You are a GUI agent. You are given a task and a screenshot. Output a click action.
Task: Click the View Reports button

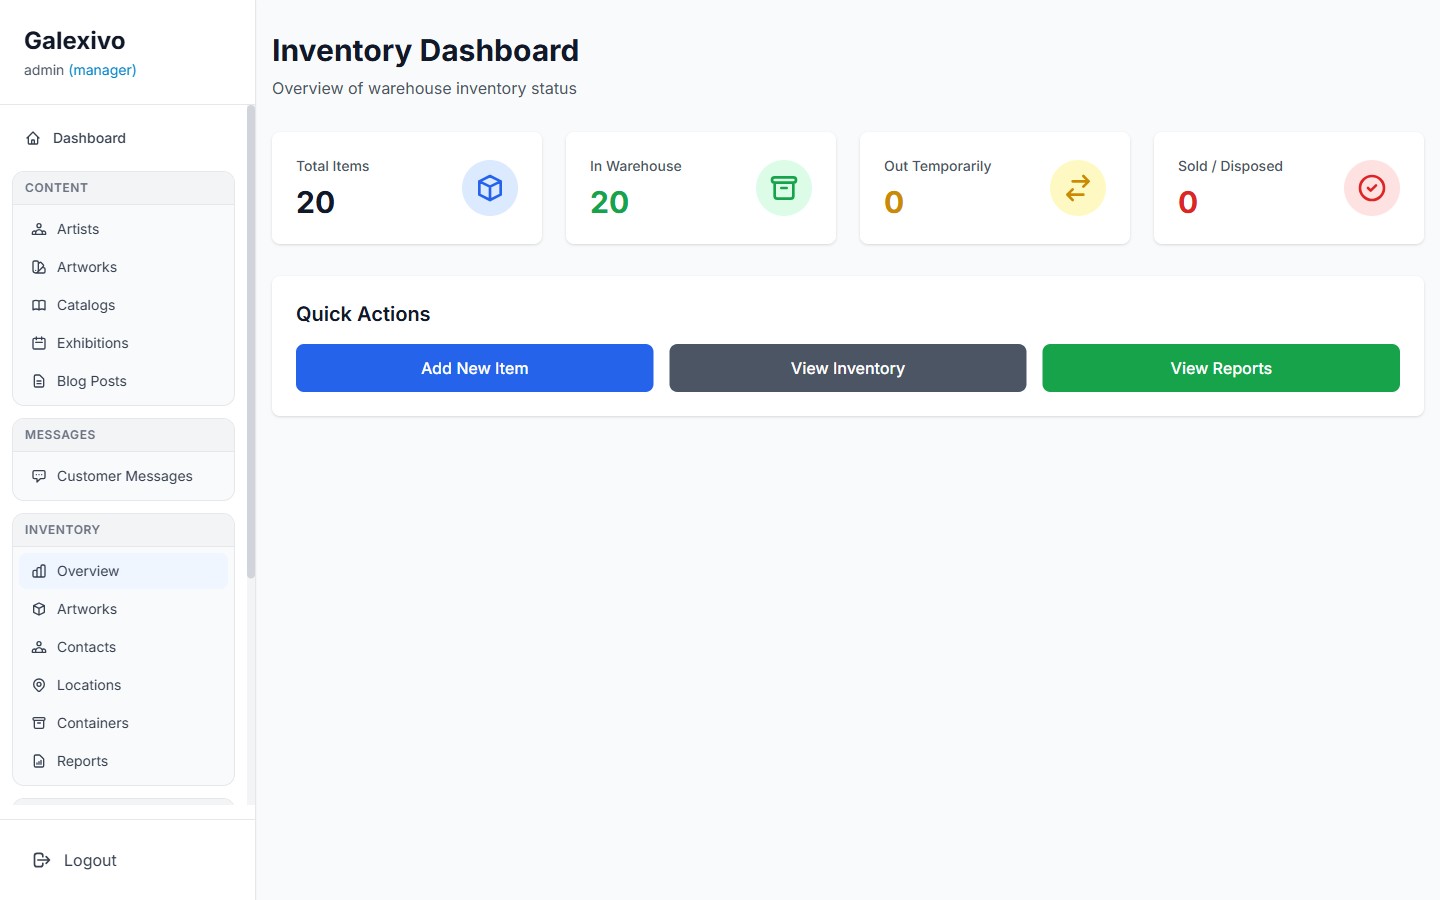point(1220,368)
